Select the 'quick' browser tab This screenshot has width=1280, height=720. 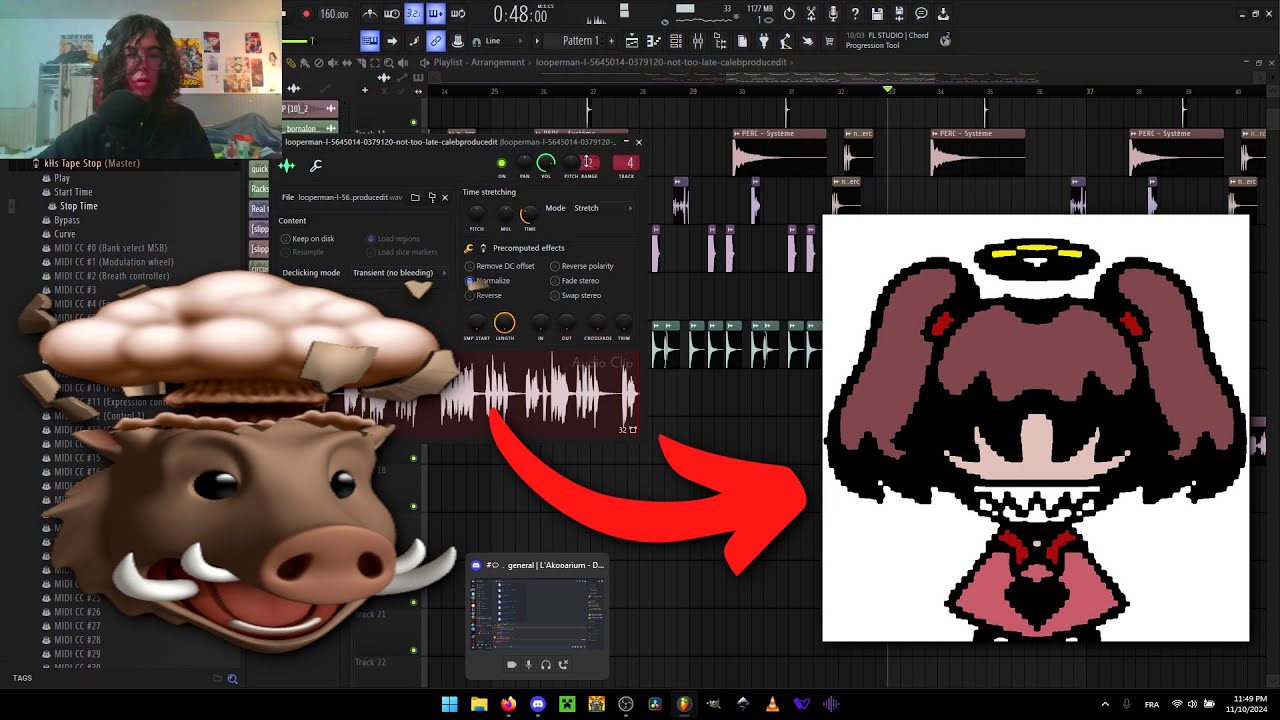pyautogui.click(x=259, y=169)
